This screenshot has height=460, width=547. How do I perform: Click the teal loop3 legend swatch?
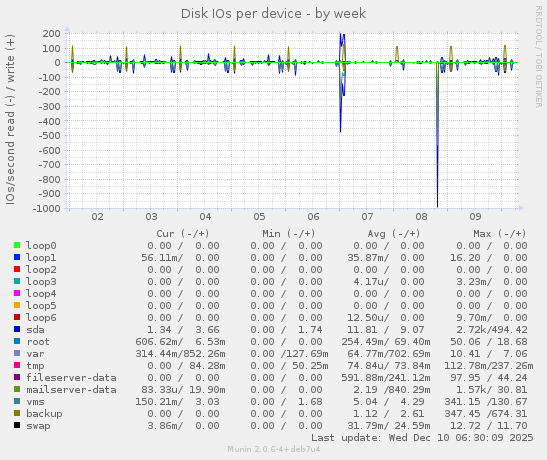point(17,281)
